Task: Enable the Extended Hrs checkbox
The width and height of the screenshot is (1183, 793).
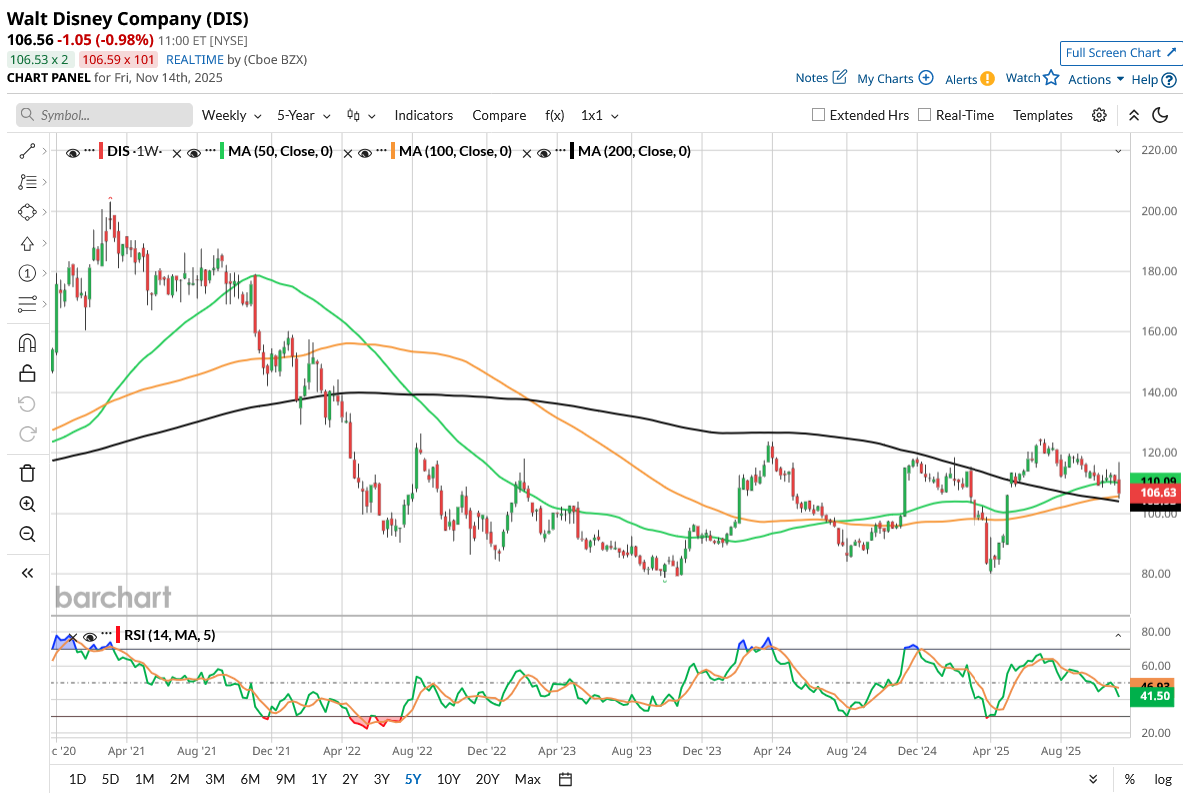Action: click(x=818, y=115)
